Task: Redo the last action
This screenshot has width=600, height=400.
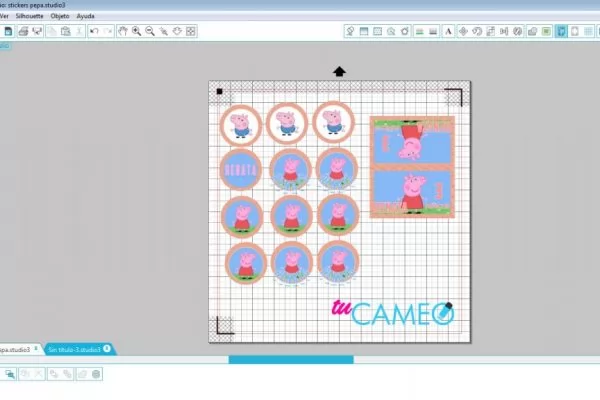Action: 108,31
